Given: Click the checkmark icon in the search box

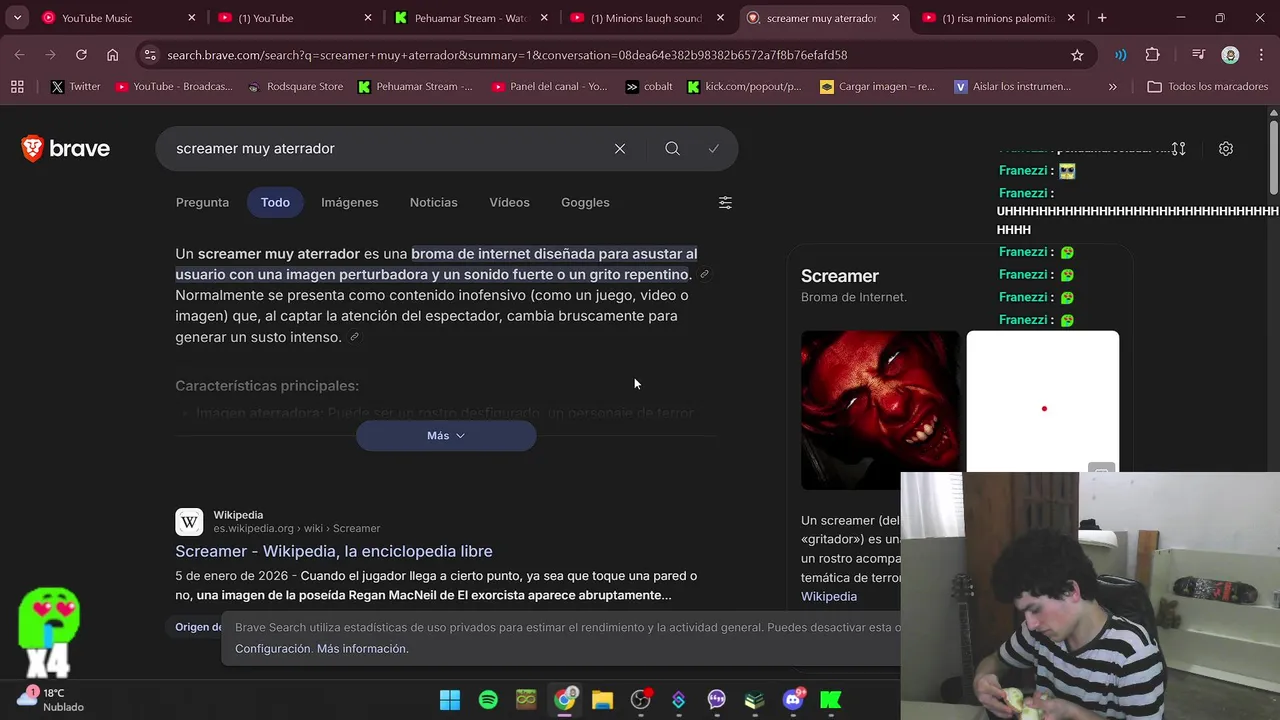Looking at the screenshot, I should (x=713, y=149).
